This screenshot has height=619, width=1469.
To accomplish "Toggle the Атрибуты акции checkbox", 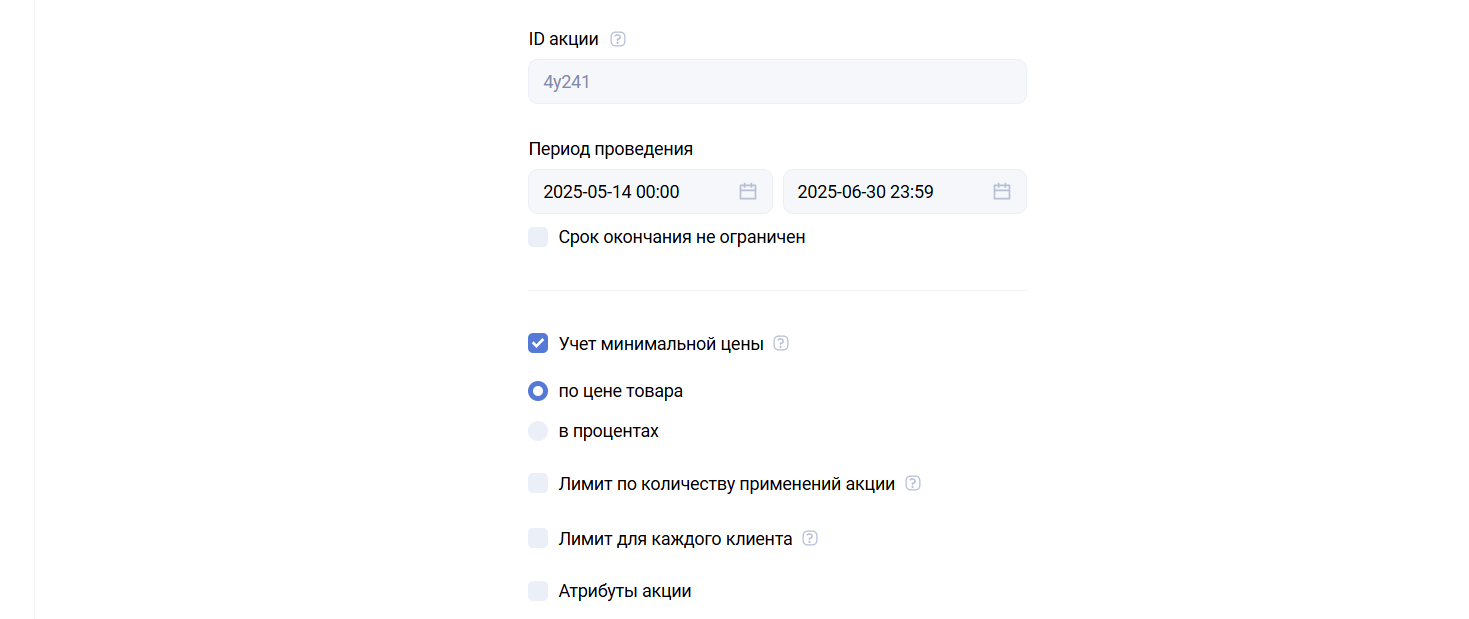I will [x=538, y=591].
